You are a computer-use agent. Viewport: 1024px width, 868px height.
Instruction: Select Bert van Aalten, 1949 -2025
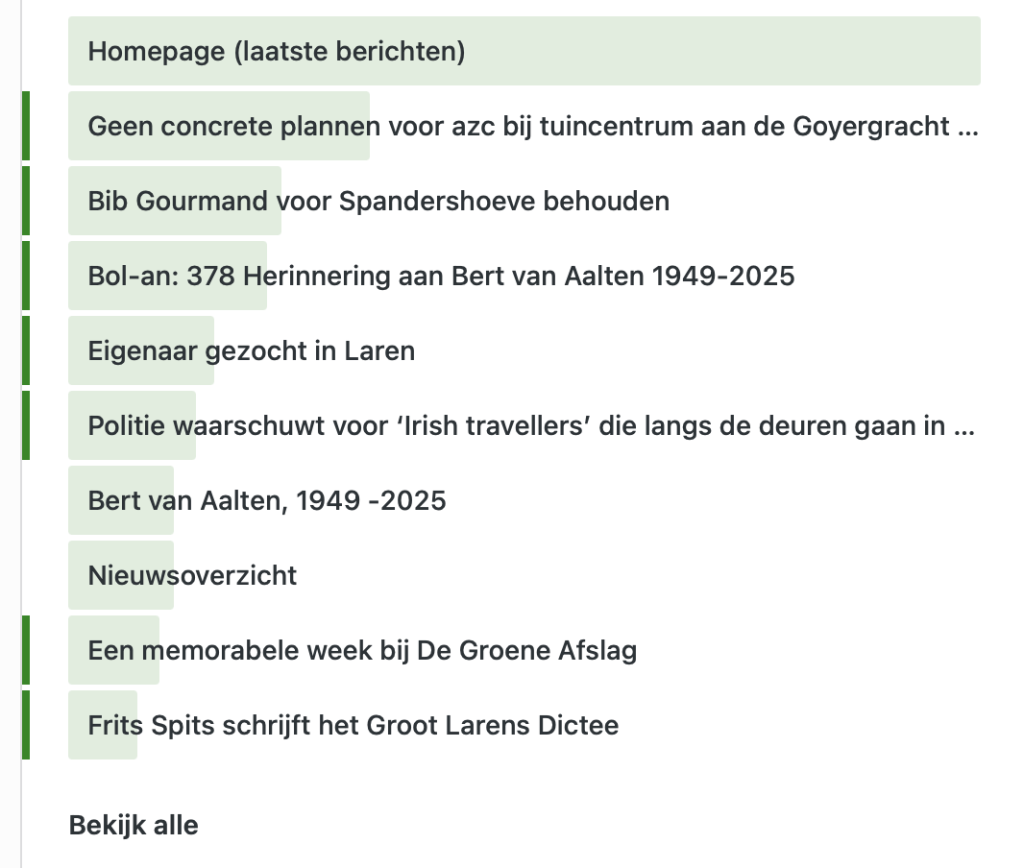pyautogui.click(x=266, y=501)
